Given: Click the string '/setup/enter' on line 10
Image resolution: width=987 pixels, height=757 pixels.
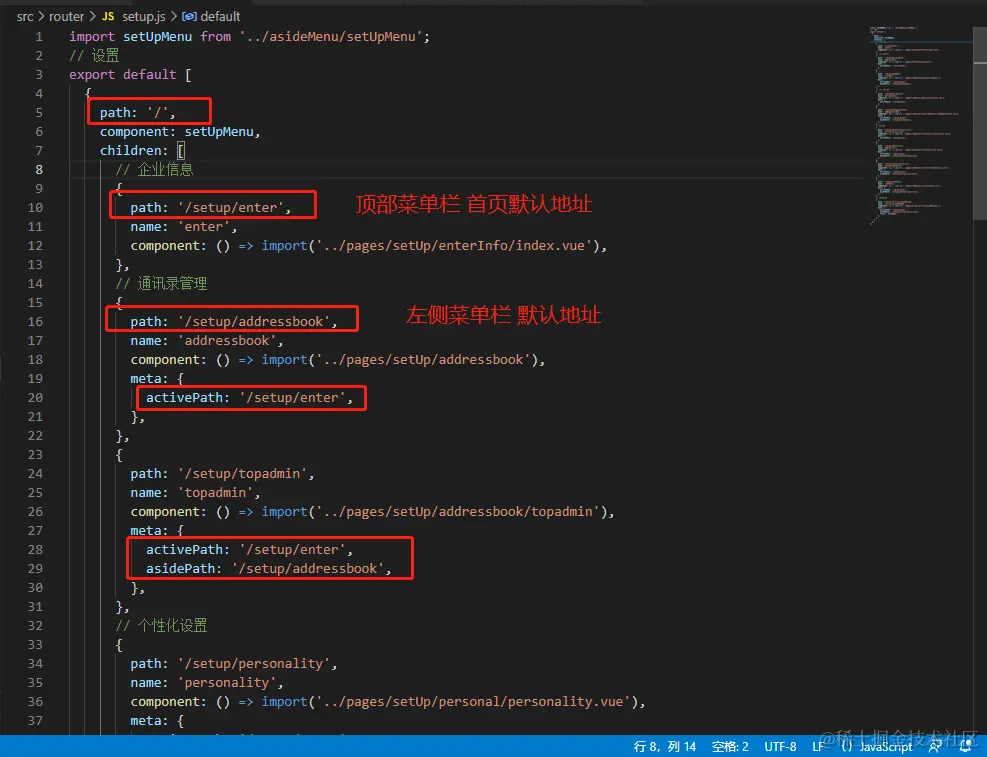Looking at the screenshot, I should click(x=231, y=208).
